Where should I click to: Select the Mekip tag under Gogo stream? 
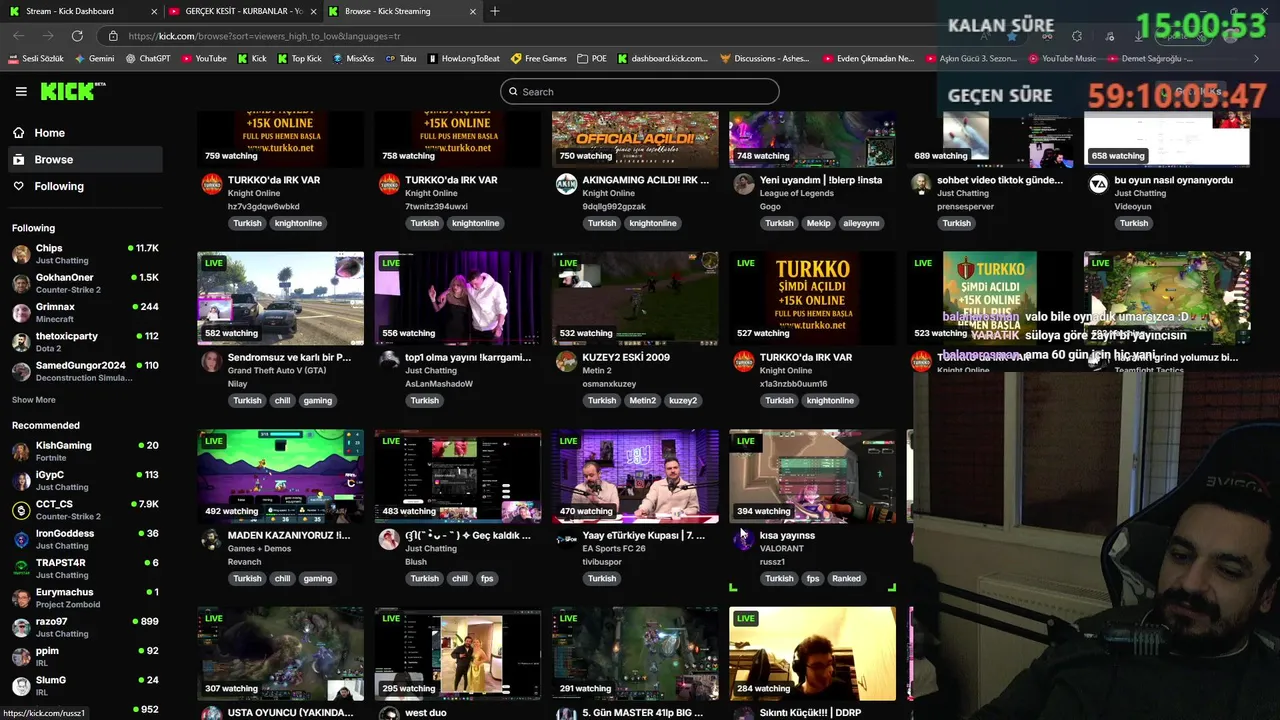[x=818, y=223]
